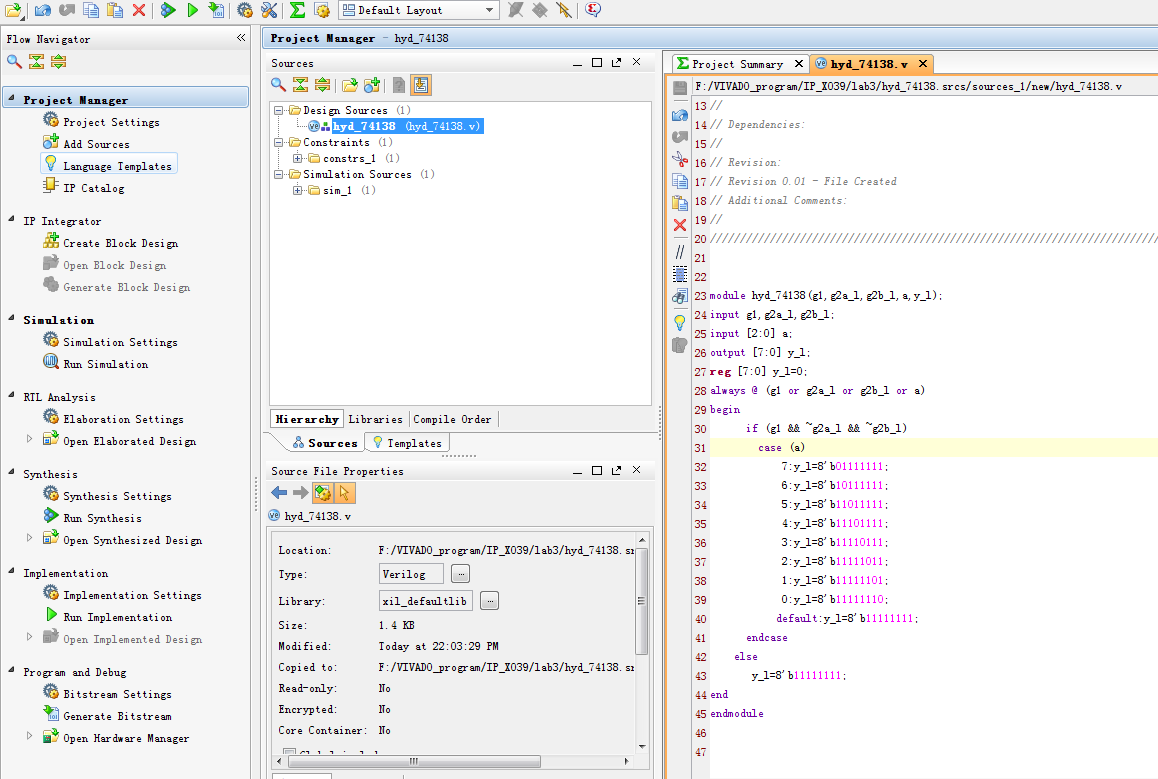Click Generate Bitstream in Flow Navigator
The height and width of the screenshot is (779, 1158).
117,716
